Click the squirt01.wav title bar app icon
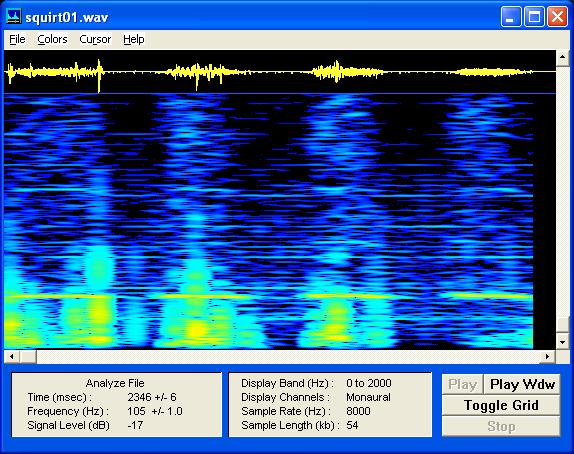Screen dimensions: 574x454 (14, 16)
